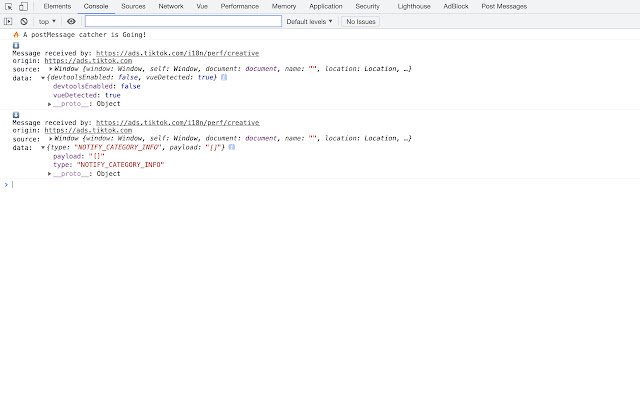Click the info badge beside the devtoolsEnabled object
Screen dimensions: 640x400
tap(223, 77)
